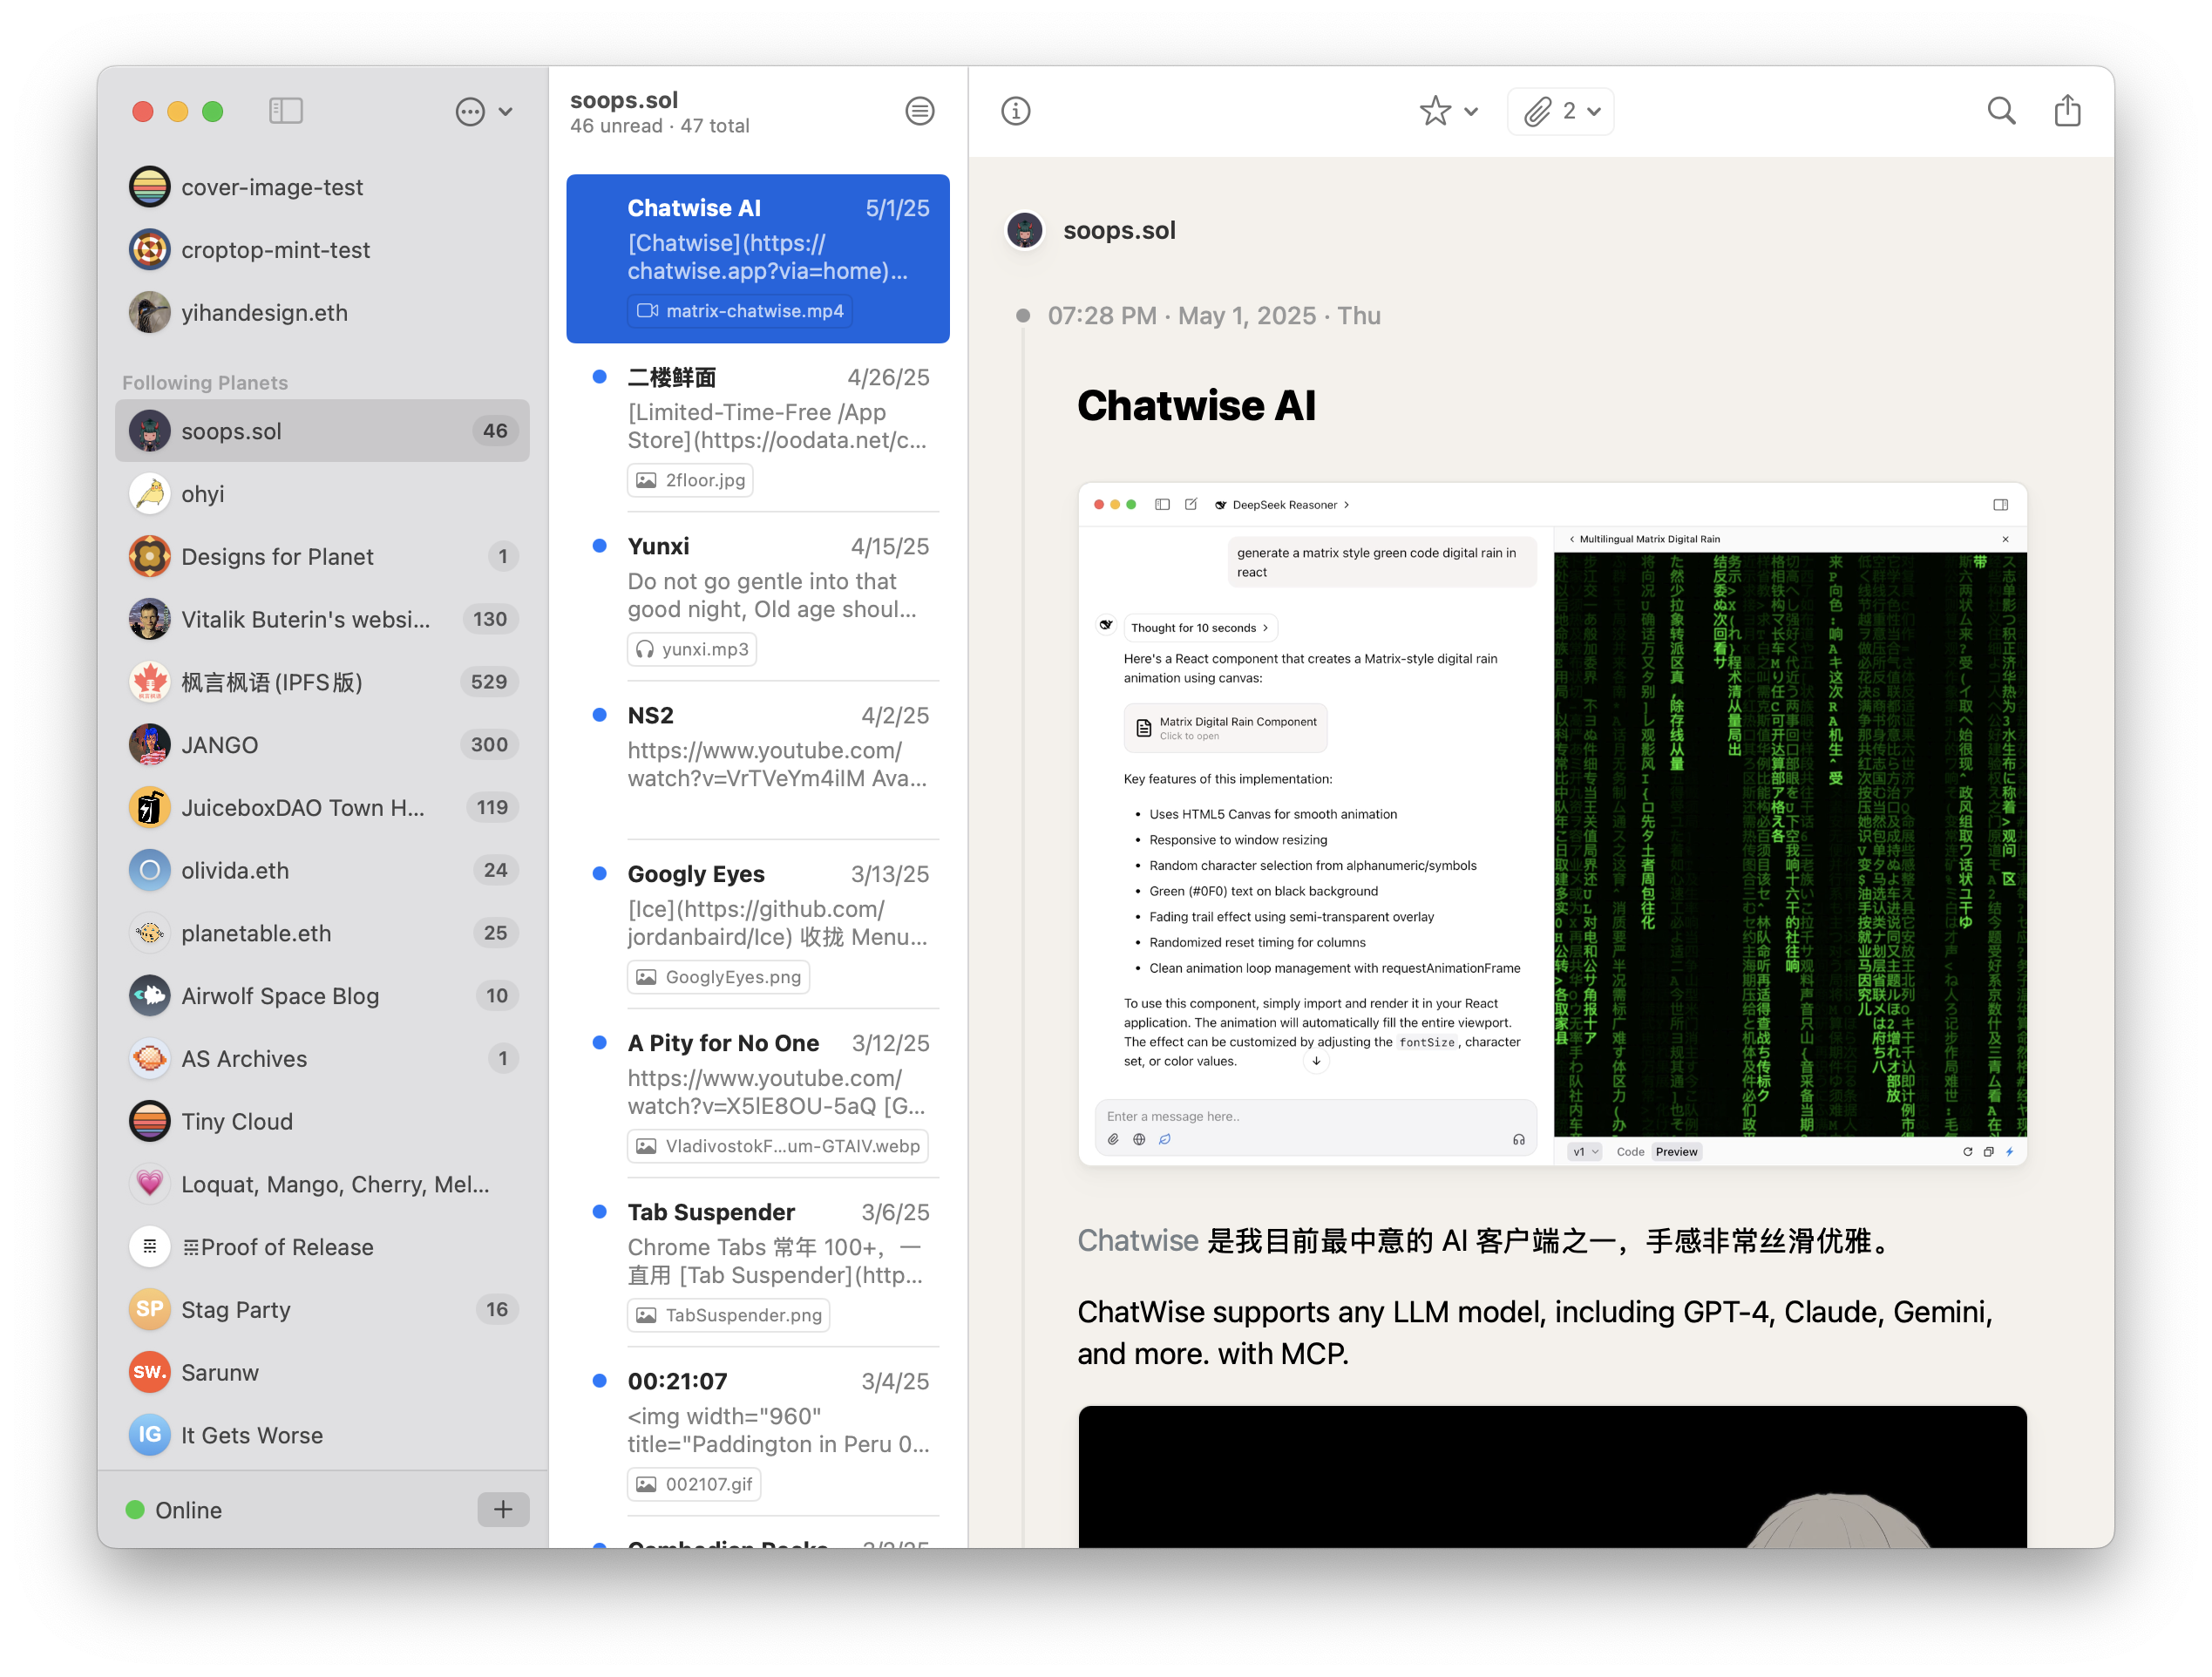Open the ellipsis circle actions menu
Viewport: 2212px width, 1677px height.
[x=471, y=111]
